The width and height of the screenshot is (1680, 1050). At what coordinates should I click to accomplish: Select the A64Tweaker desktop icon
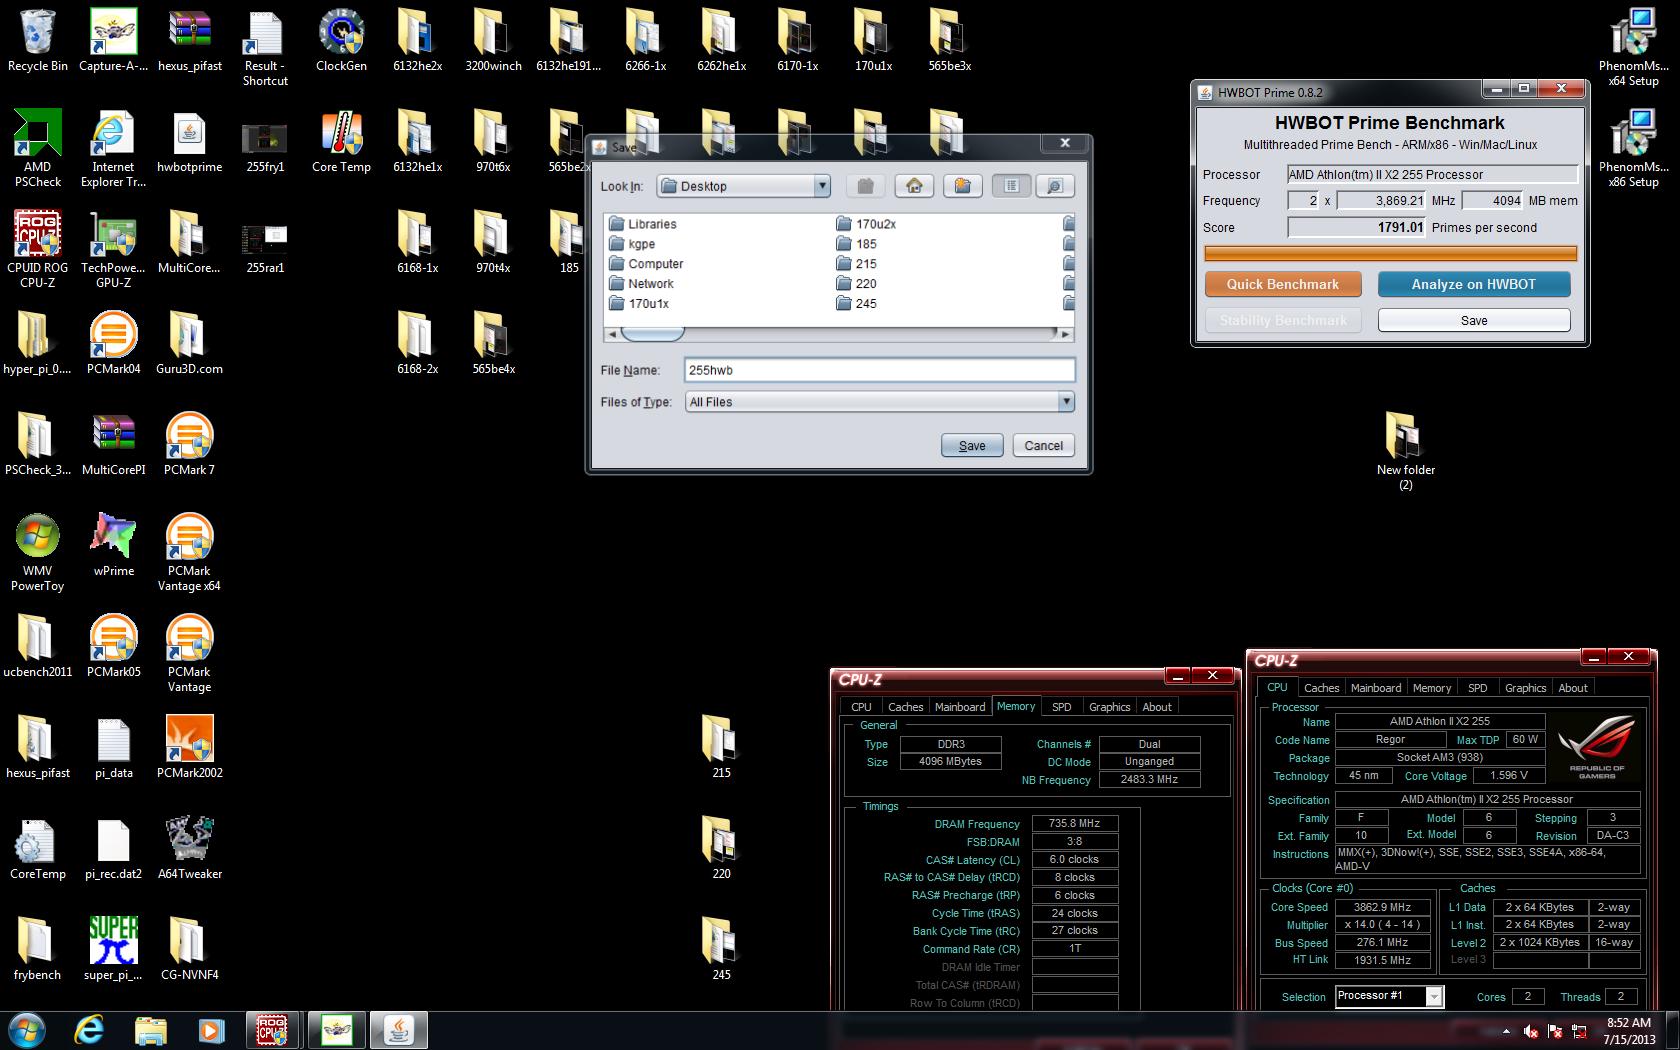click(x=189, y=849)
